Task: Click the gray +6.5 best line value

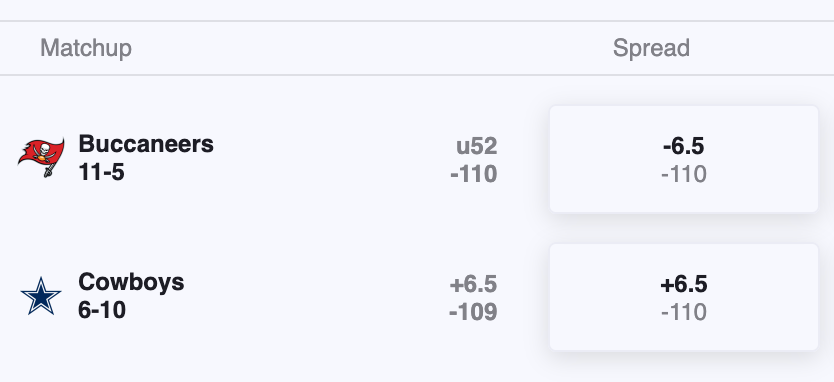Action: click(473, 284)
